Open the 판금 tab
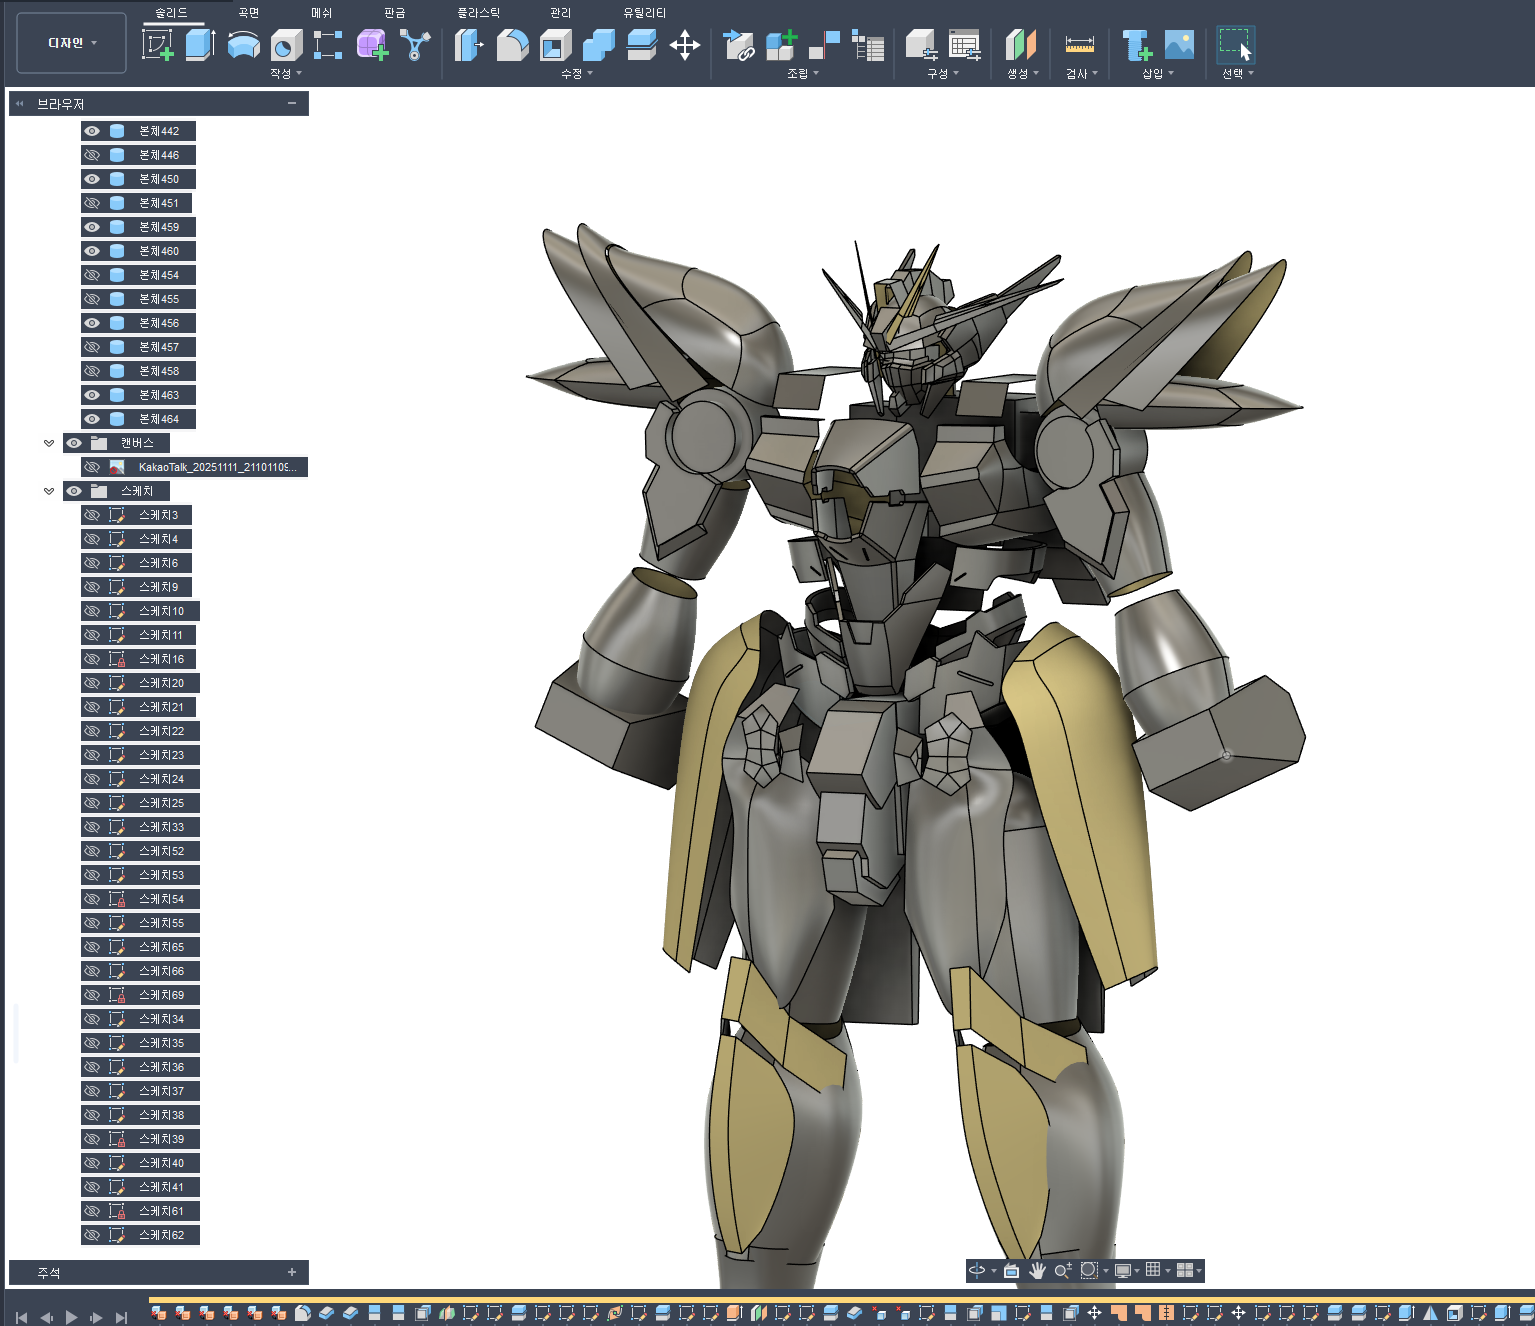This screenshot has width=1535, height=1326. (x=395, y=13)
